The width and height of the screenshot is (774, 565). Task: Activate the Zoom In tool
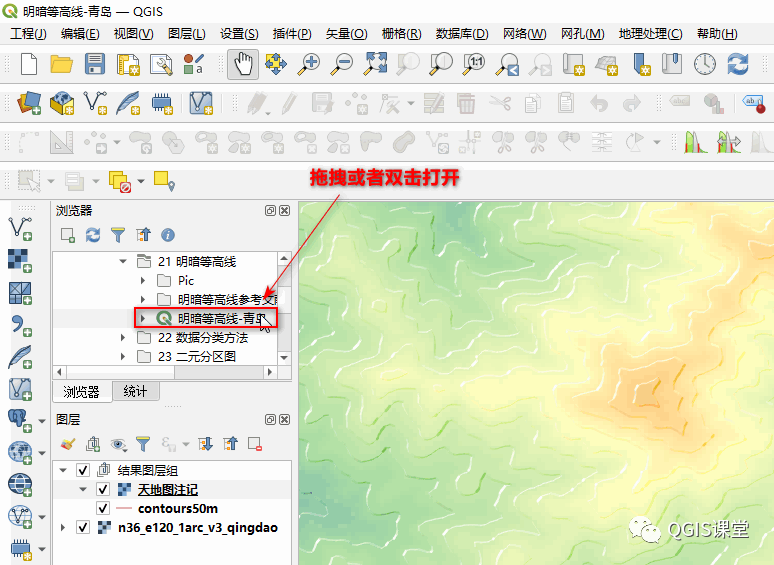[309, 65]
